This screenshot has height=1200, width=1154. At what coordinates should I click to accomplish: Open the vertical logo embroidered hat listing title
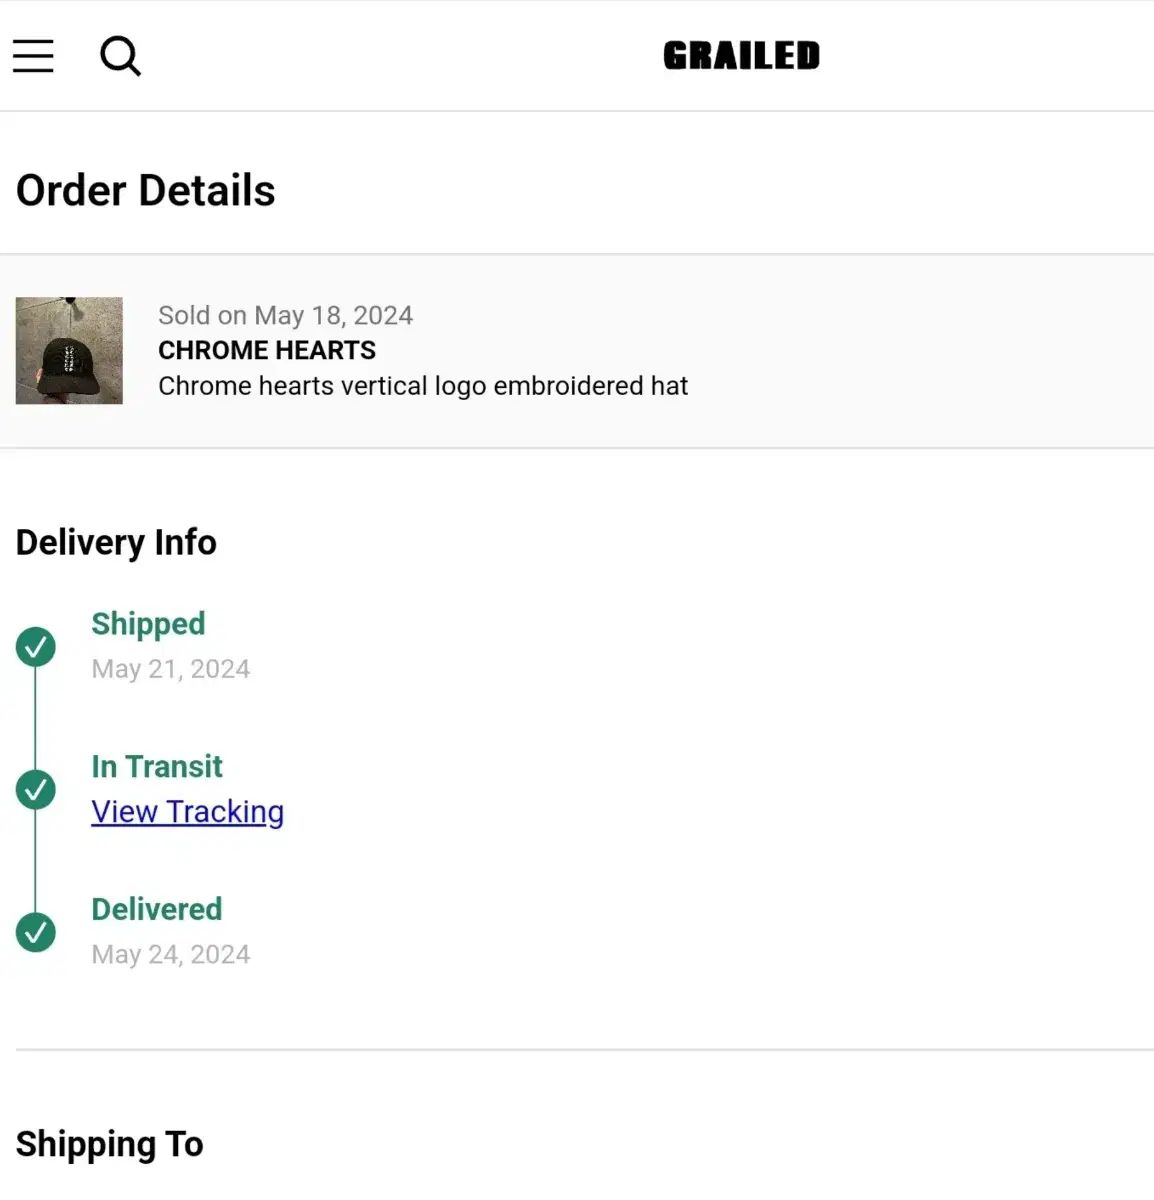[423, 386]
